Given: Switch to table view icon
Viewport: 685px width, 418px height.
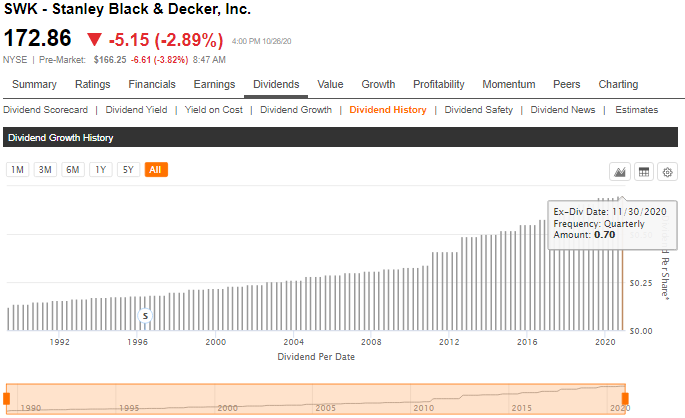Looking at the screenshot, I should [643, 172].
